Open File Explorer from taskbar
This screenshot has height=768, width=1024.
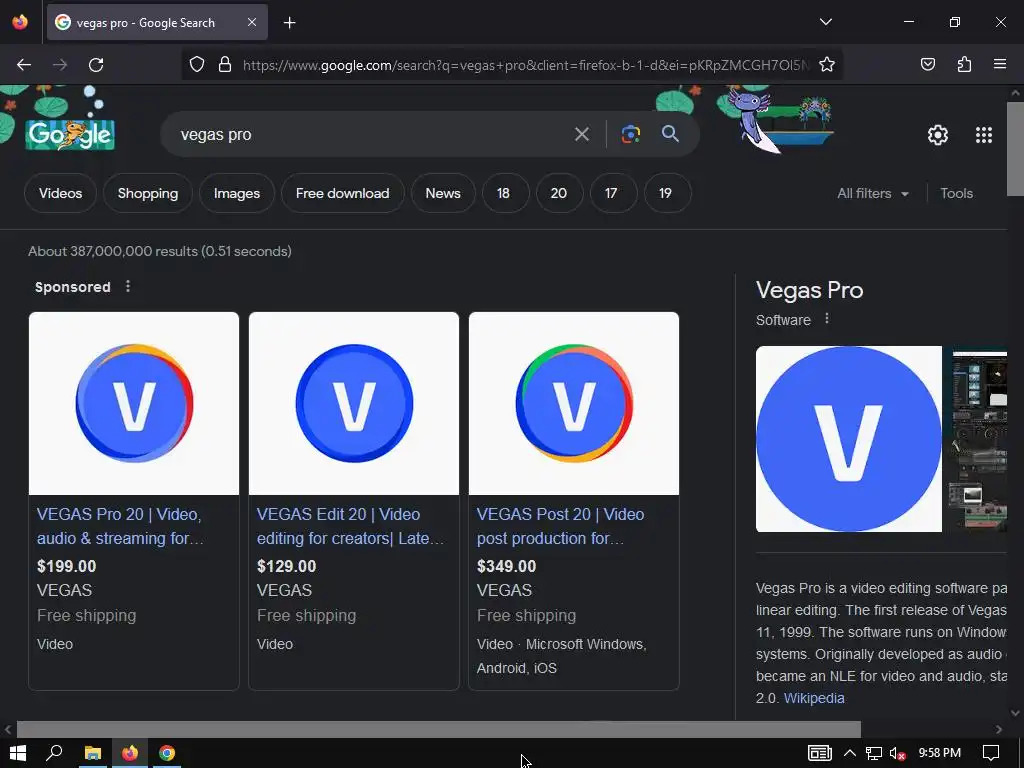pyautogui.click(x=93, y=753)
